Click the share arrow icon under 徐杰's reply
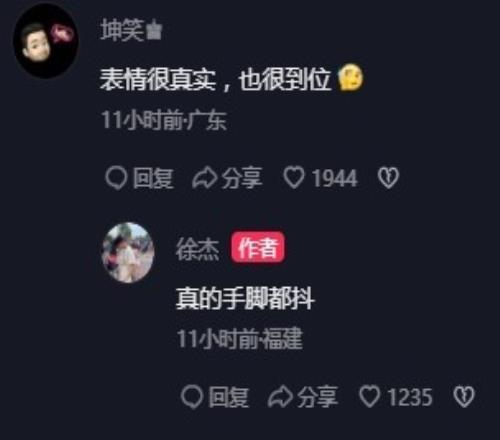The height and width of the screenshot is (440, 500). point(280,397)
